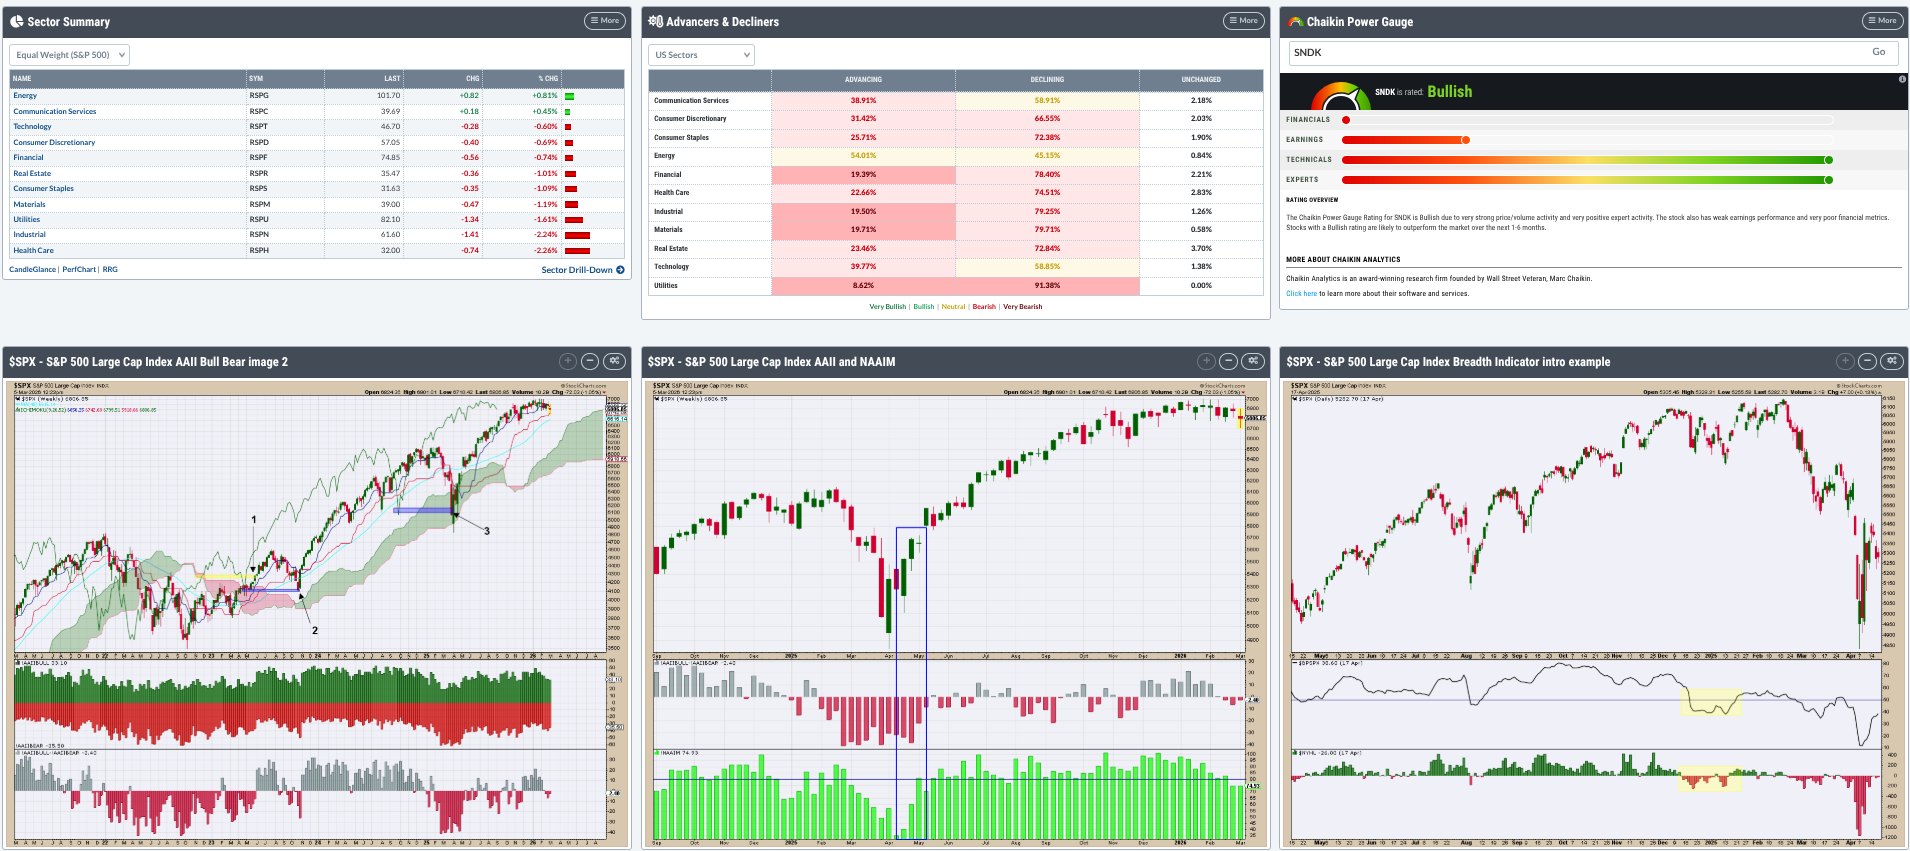
Task: Click the Chaikin Power Gauge logo icon
Action: (1295, 21)
